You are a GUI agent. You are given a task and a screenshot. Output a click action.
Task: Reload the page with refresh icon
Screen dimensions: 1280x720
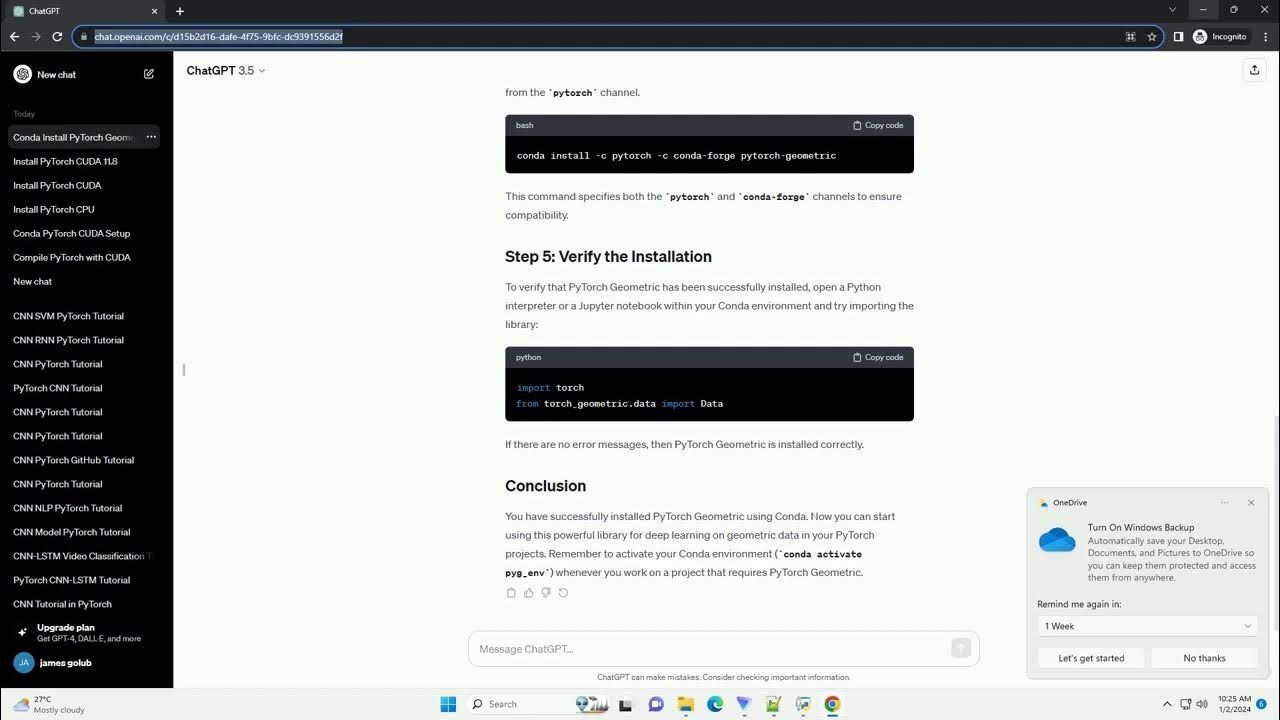57,36
